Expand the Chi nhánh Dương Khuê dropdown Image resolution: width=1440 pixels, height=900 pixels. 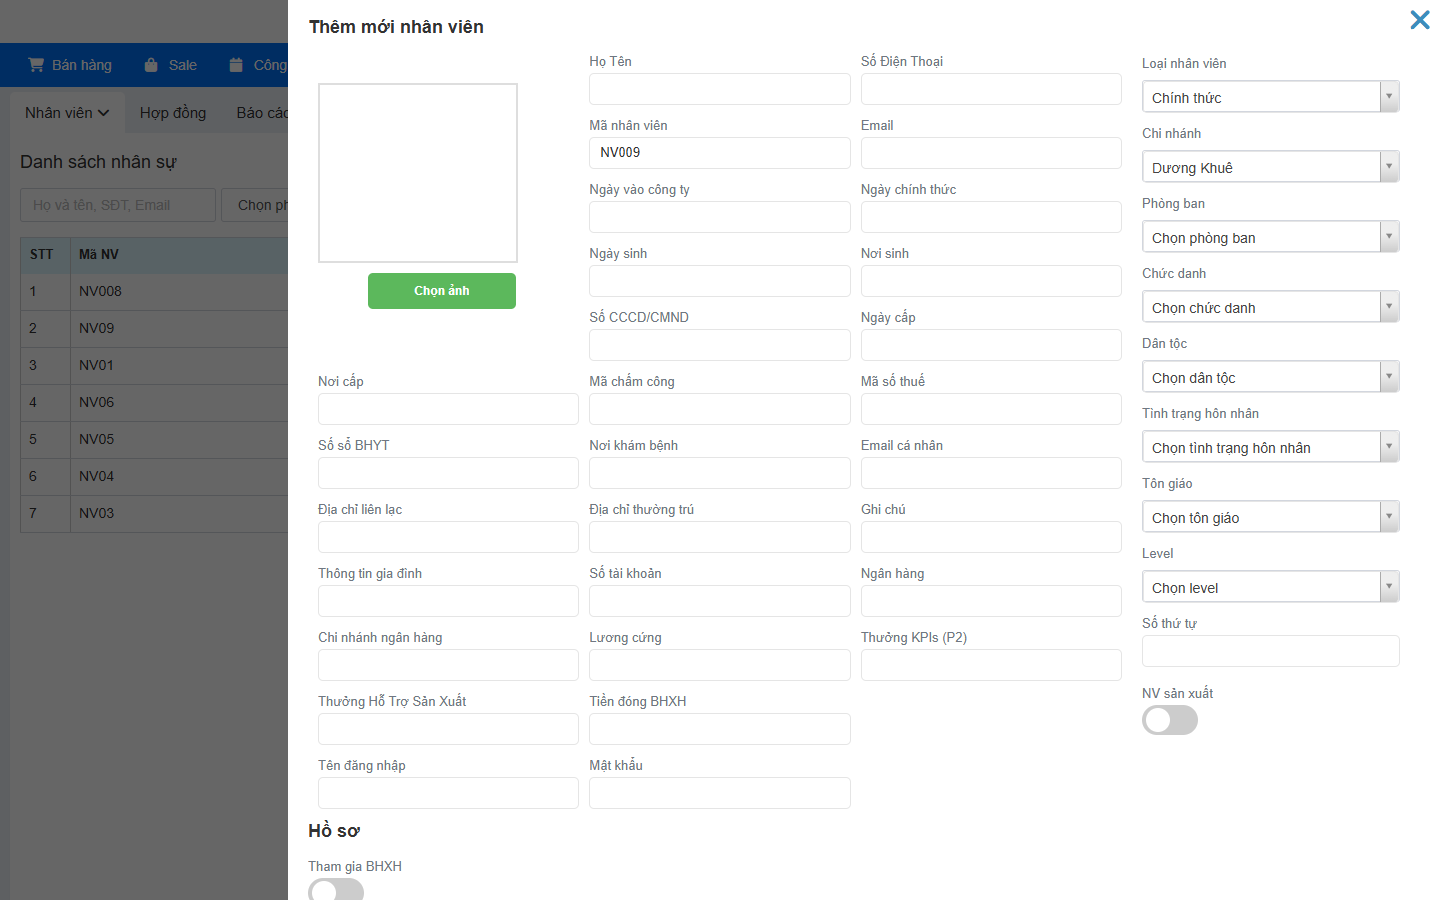1270,167
